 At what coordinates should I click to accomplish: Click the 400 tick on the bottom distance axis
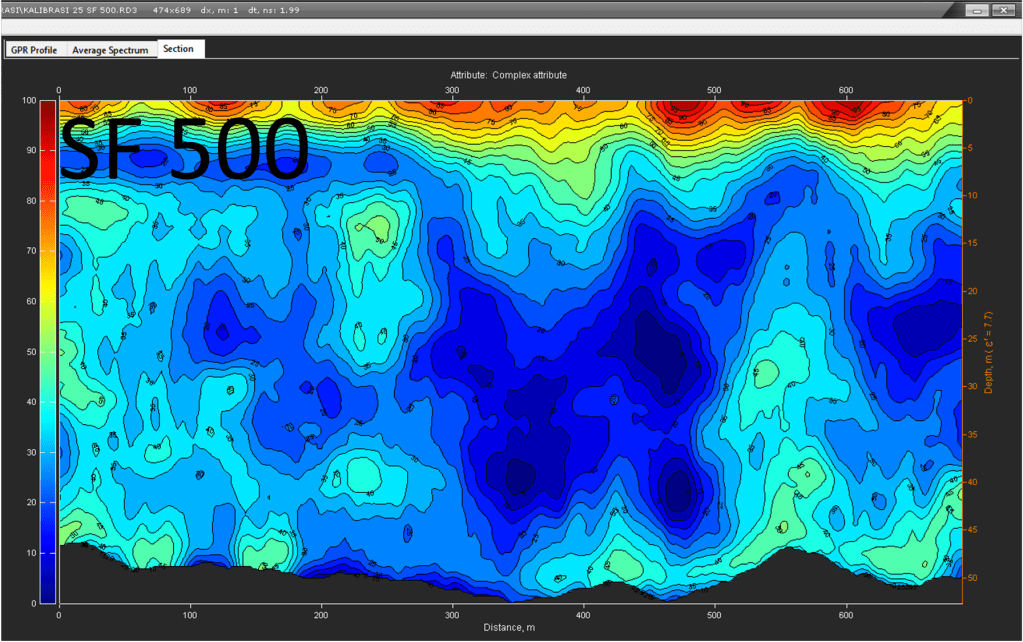point(583,617)
